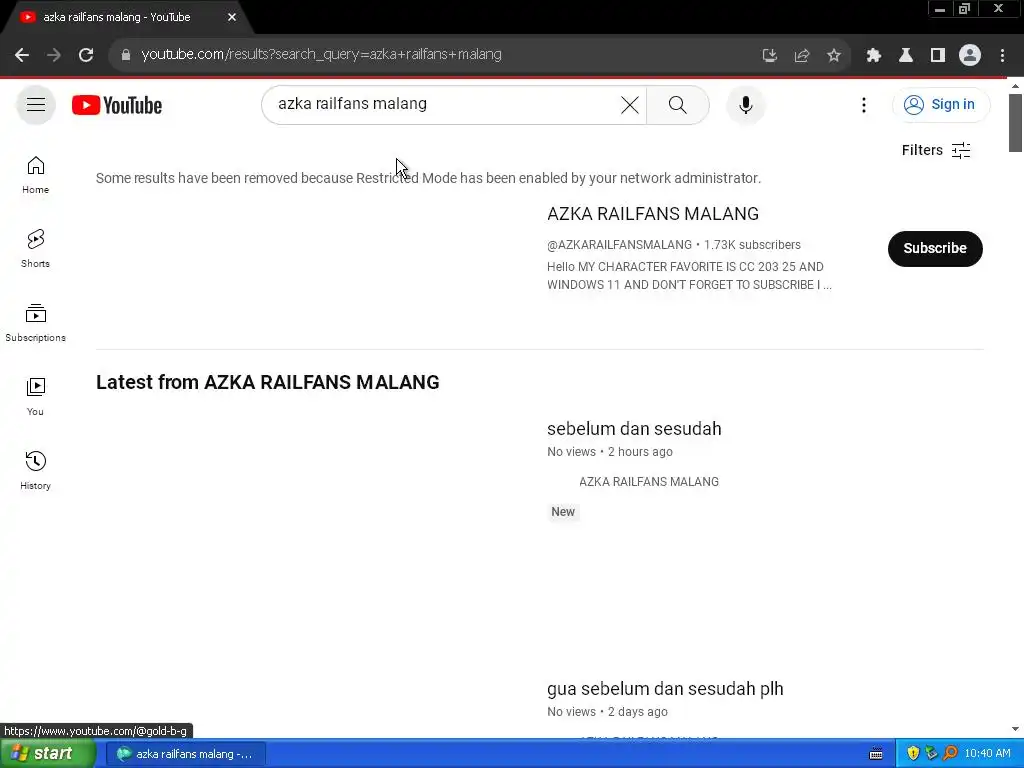
Task: Open Subscriptions in the sidebar
Action: pyautogui.click(x=35, y=323)
